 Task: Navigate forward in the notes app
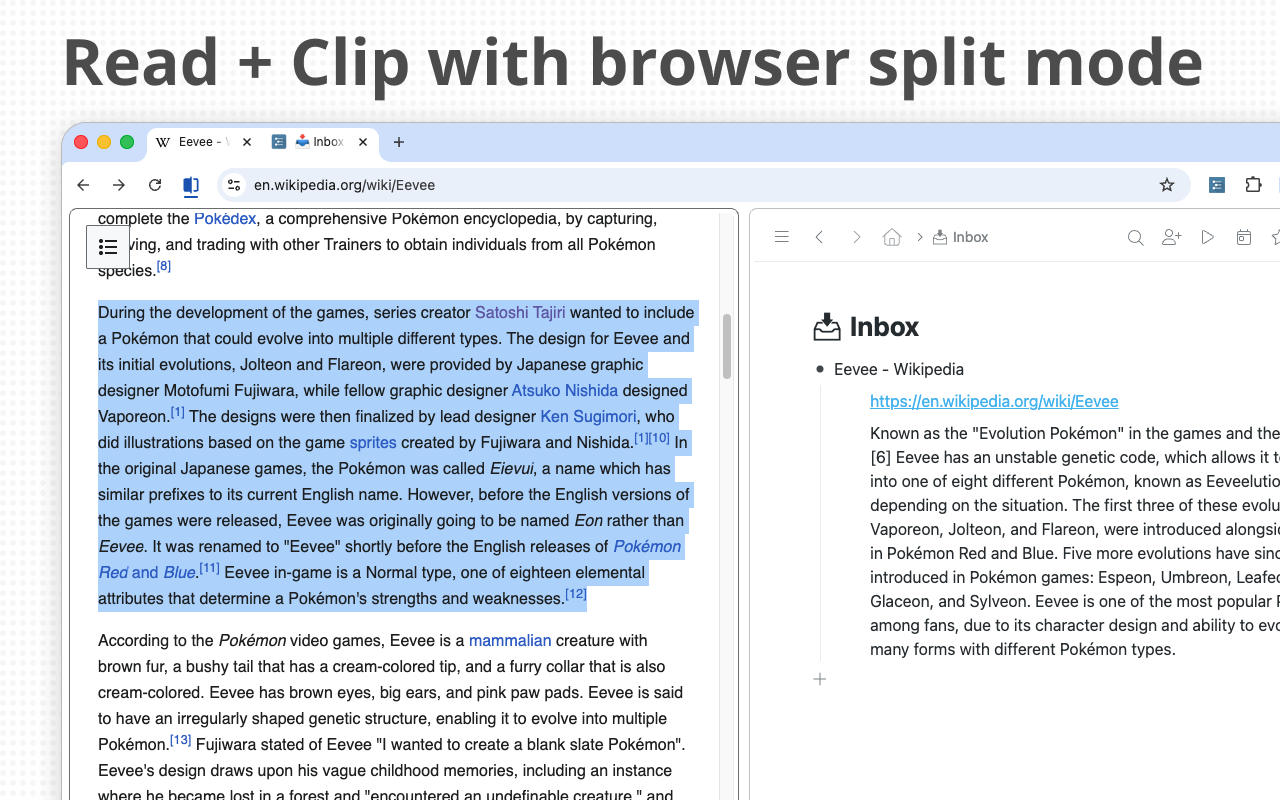pyautogui.click(x=856, y=237)
